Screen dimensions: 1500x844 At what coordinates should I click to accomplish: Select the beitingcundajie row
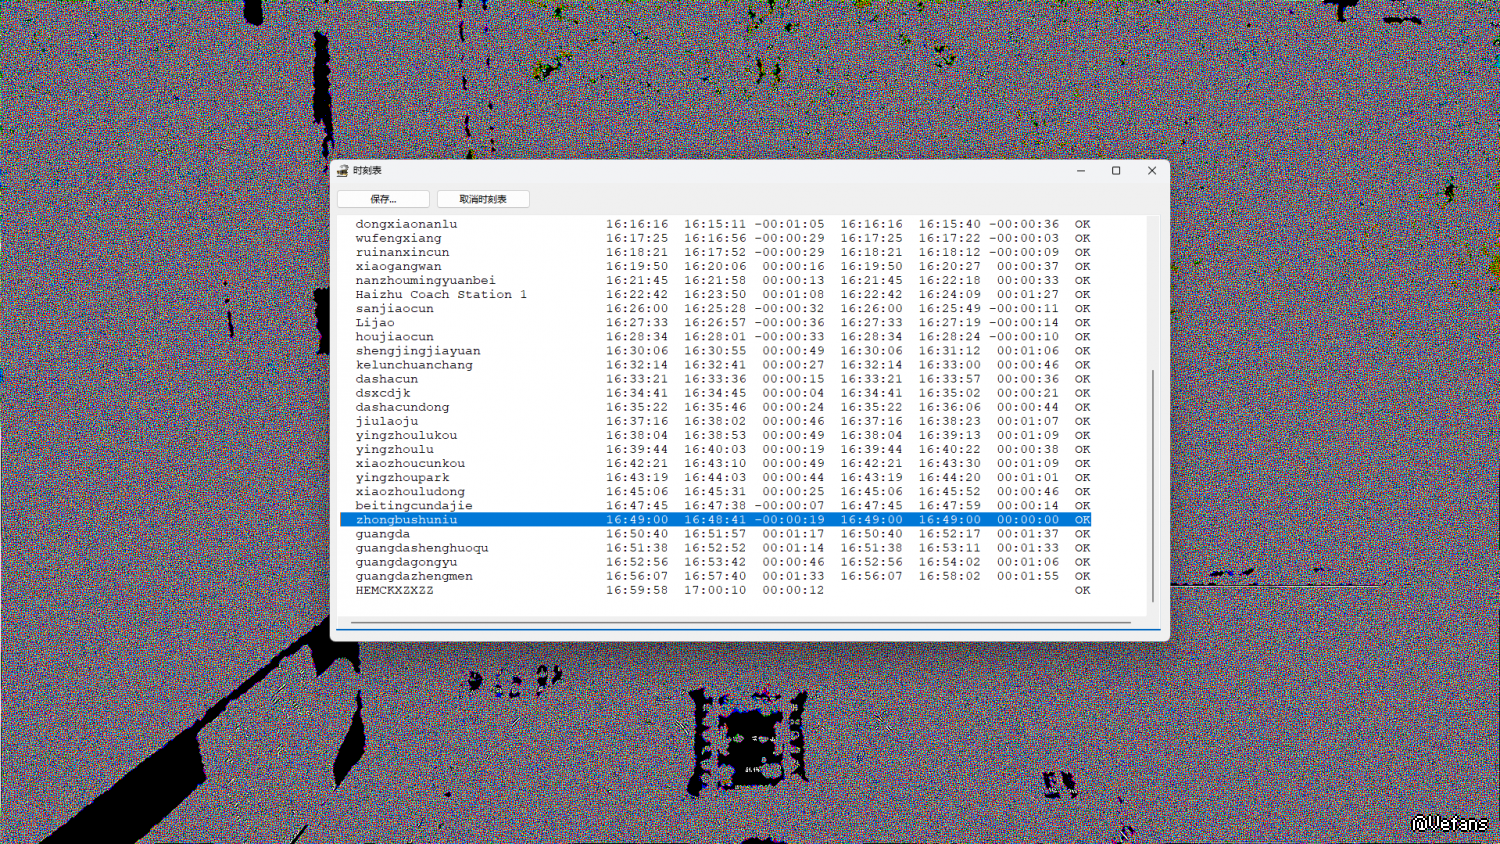(x=715, y=505)
